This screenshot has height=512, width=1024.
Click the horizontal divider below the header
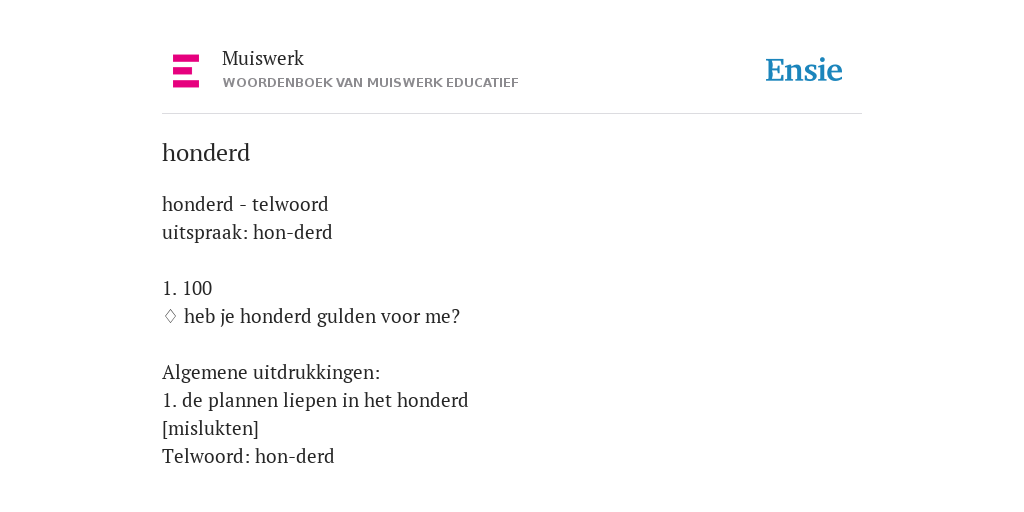click(x=512, y=114)
